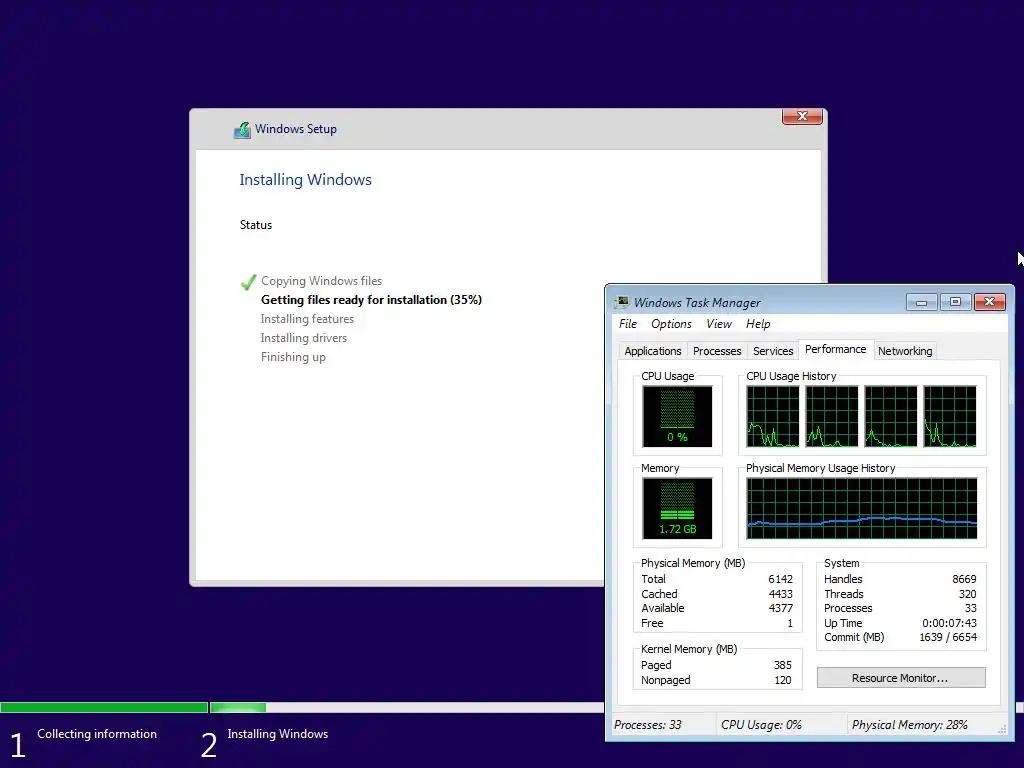The image size is (1024, 768).
Task: Close the Windows Setup dialog
Action: tap(802, 116)
